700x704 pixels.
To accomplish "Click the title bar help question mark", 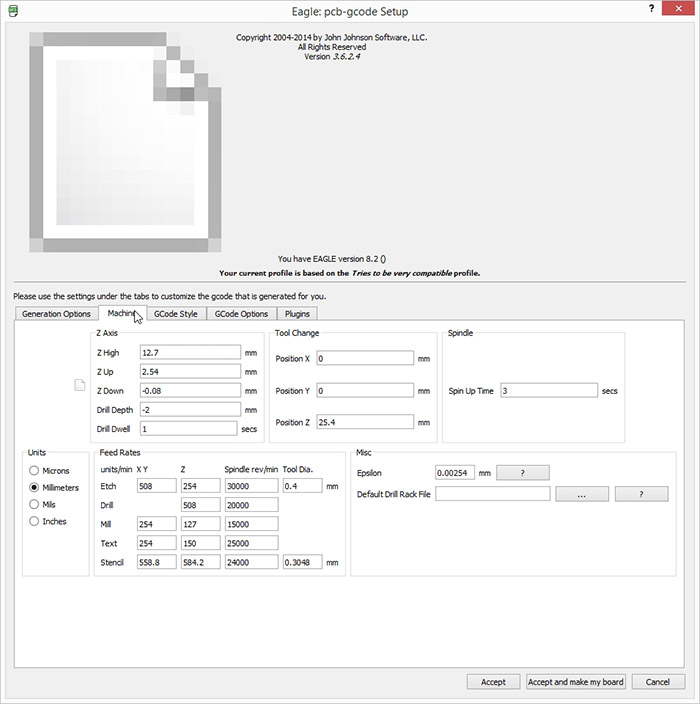I will (x=651, y=9).
